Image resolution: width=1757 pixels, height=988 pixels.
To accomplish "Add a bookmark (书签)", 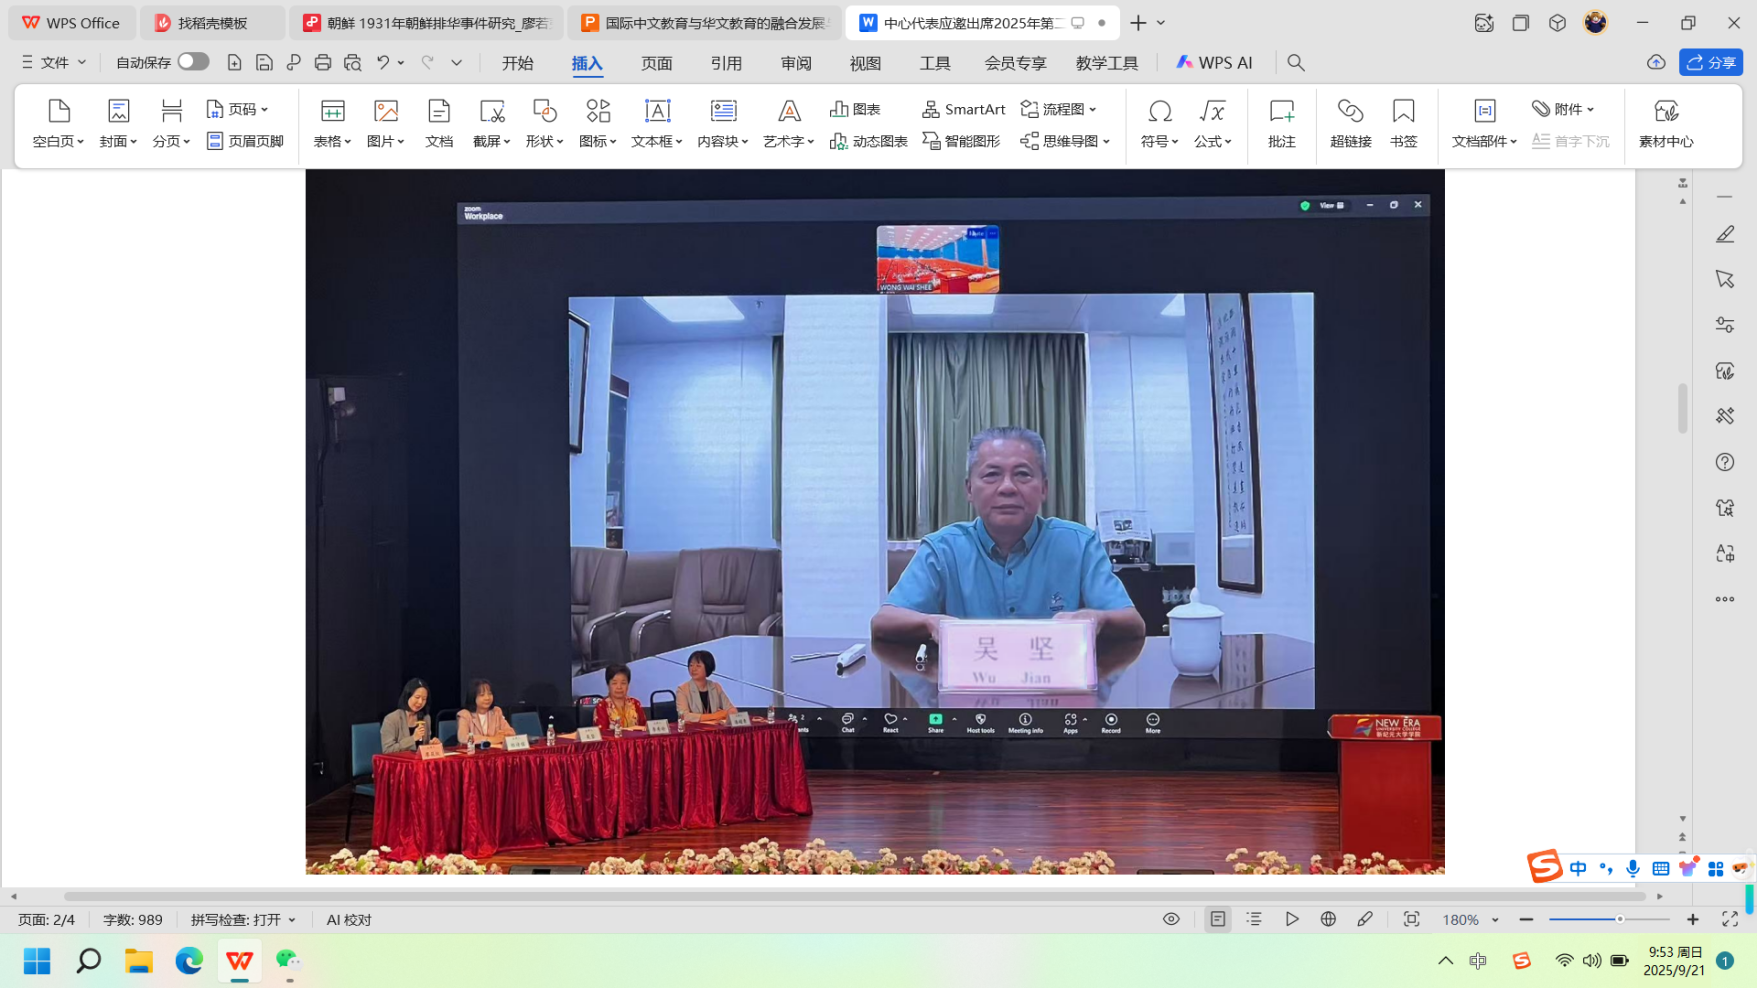I will [x=1403, y=123].
